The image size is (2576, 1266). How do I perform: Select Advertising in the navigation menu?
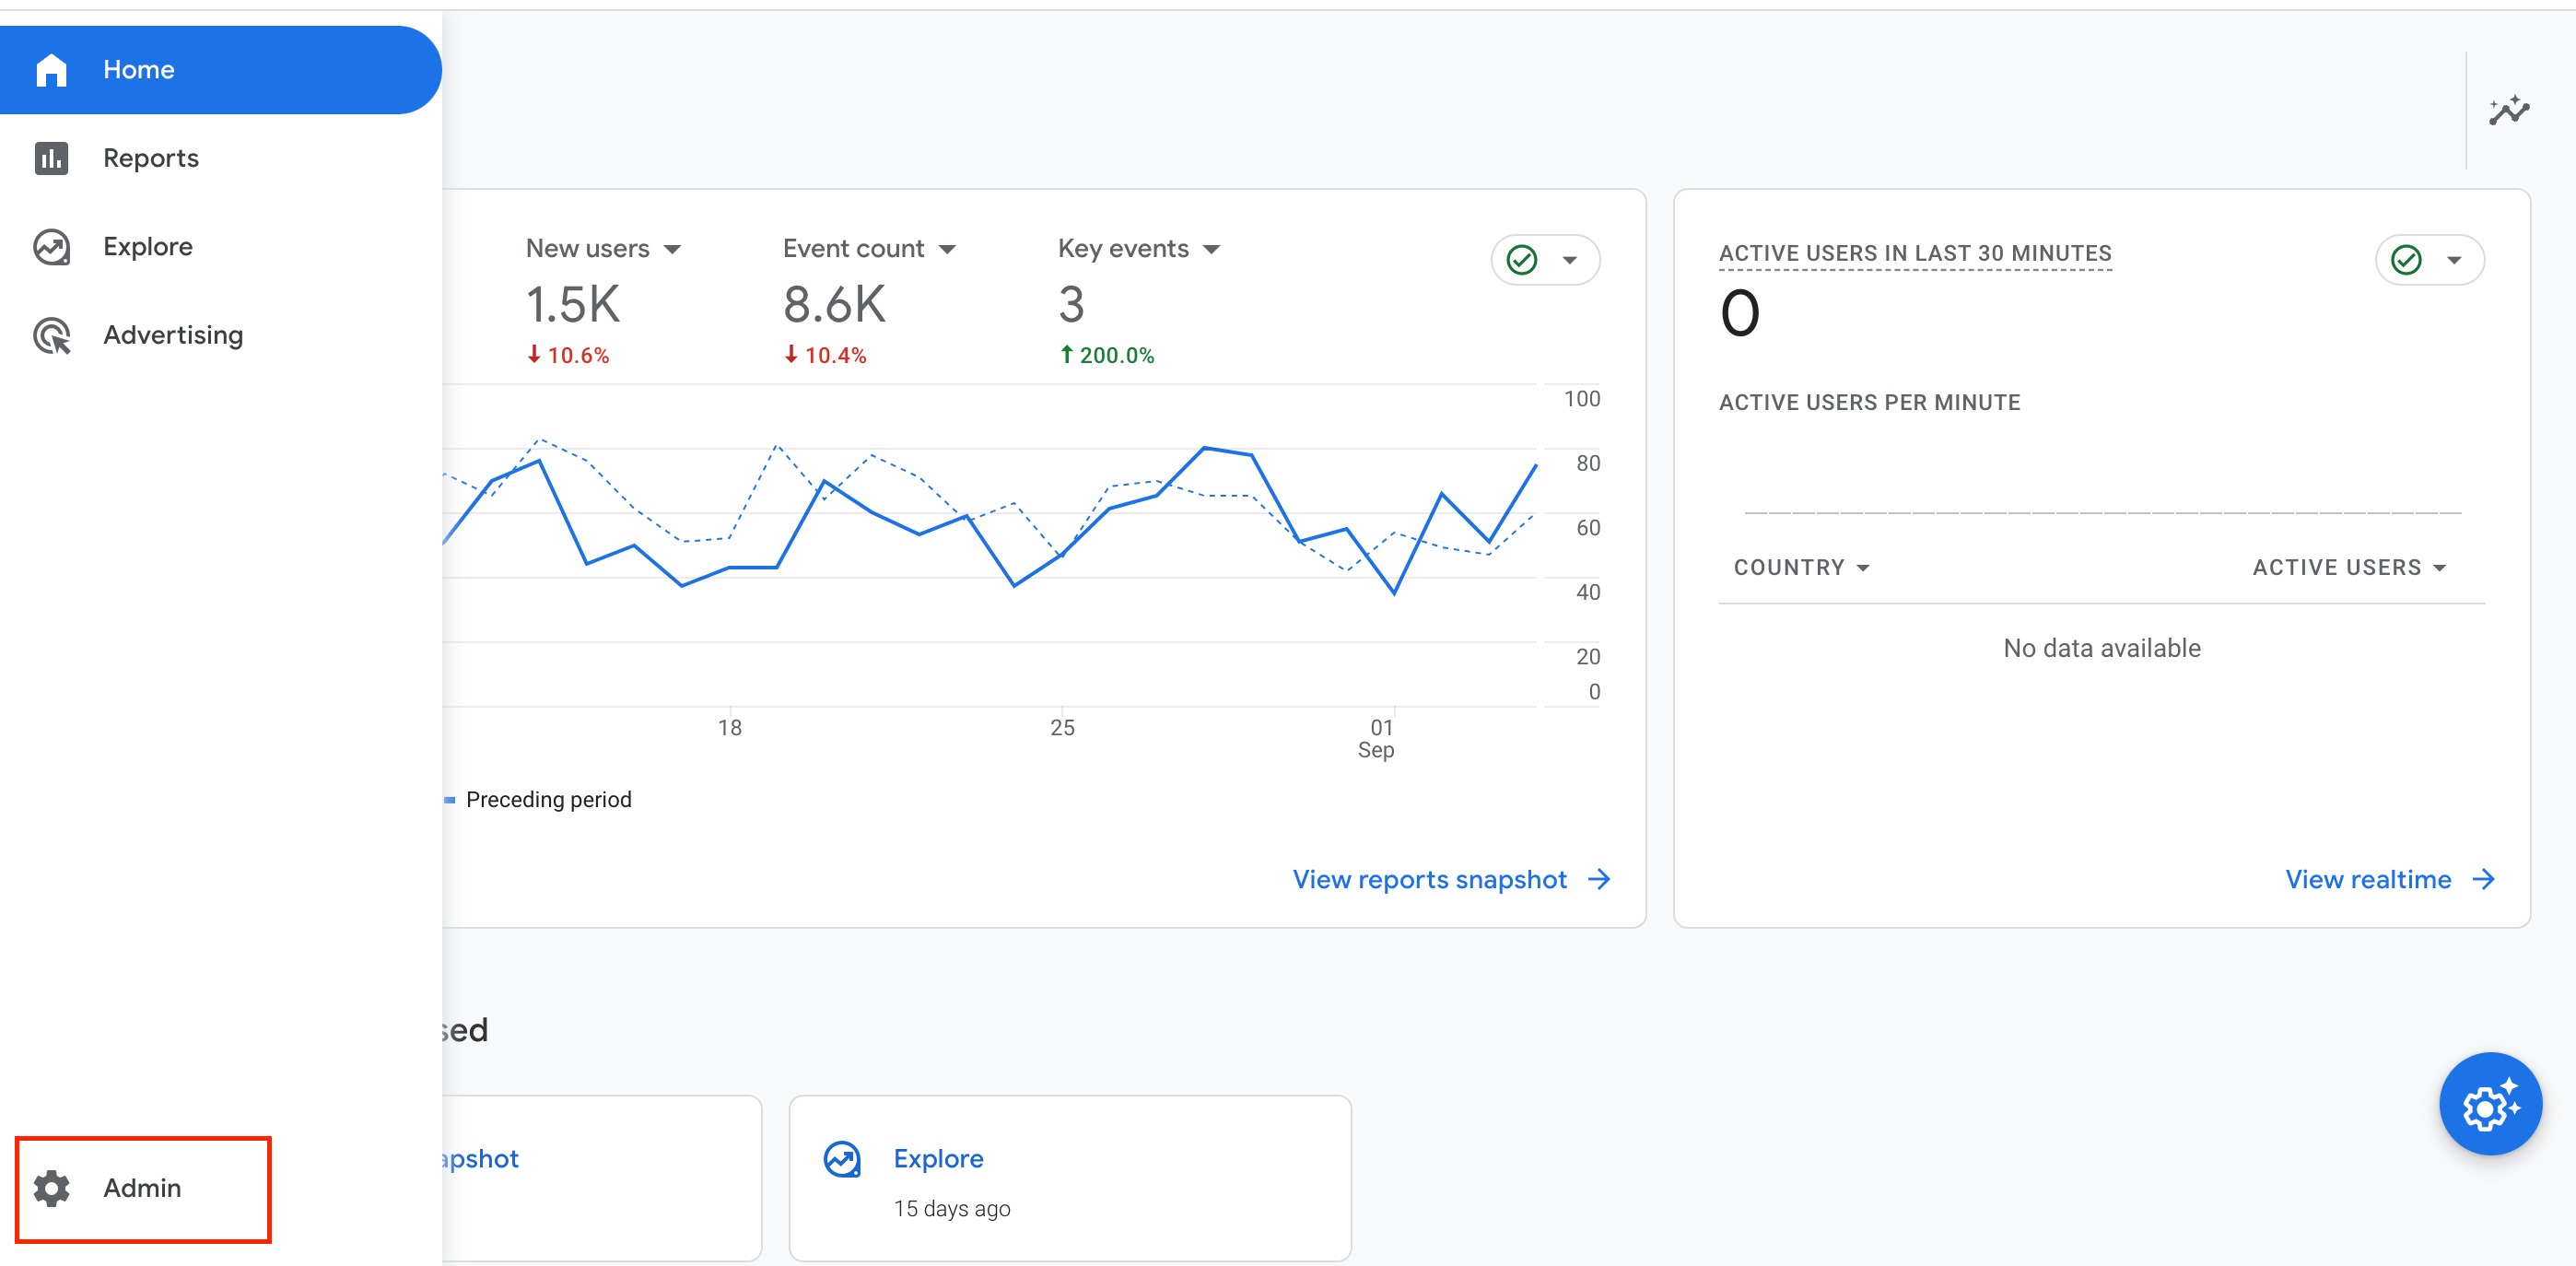coord(173,335)
